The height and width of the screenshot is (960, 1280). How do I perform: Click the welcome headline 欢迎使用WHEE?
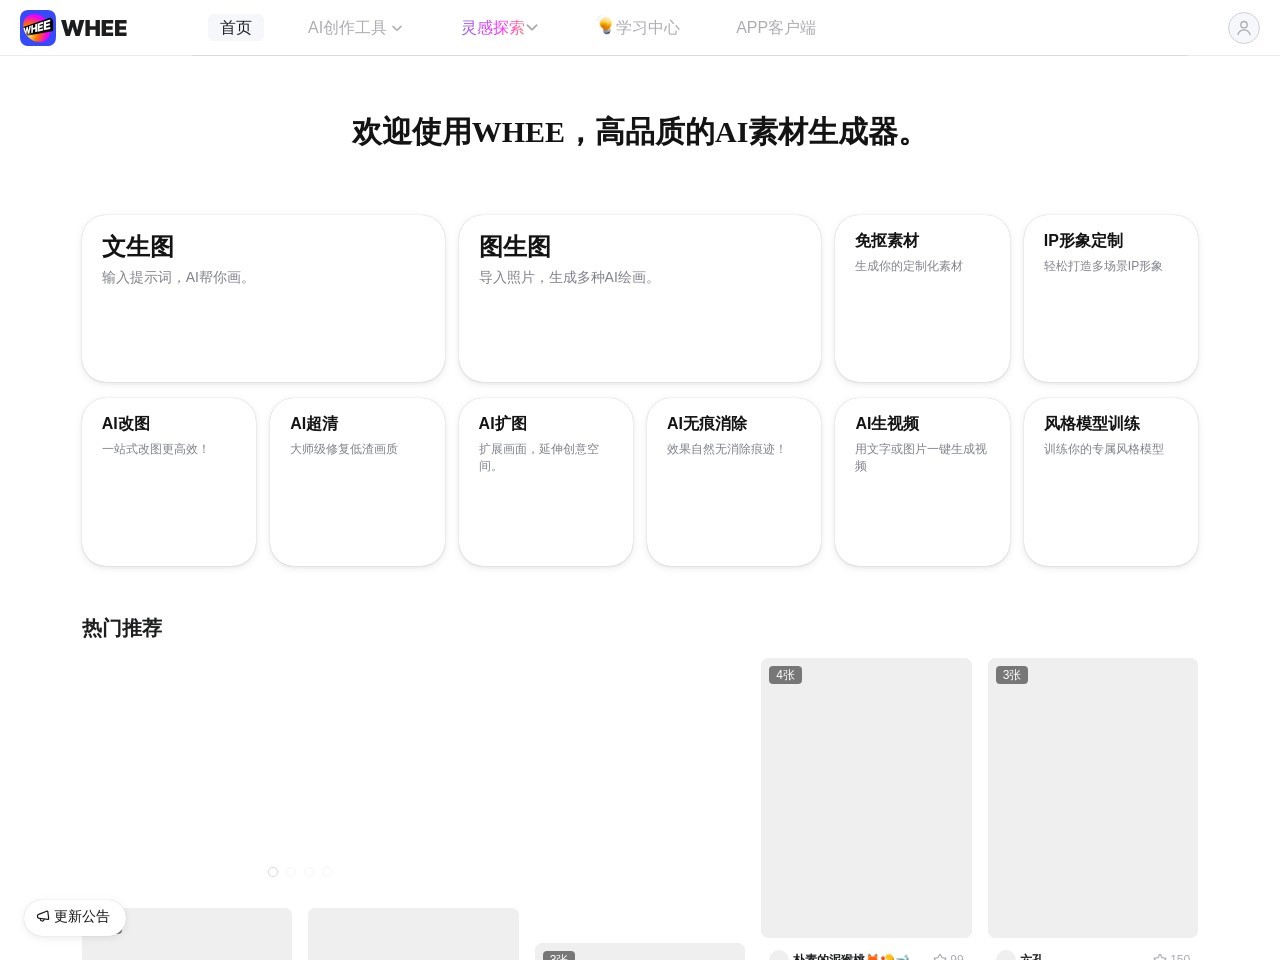(x=458, y=132)
